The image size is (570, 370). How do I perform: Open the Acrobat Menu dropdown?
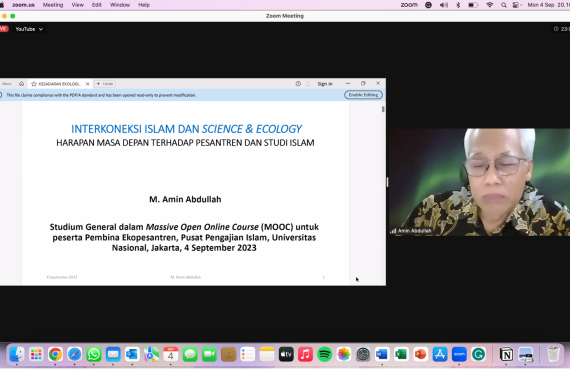(x=7, y=84)
